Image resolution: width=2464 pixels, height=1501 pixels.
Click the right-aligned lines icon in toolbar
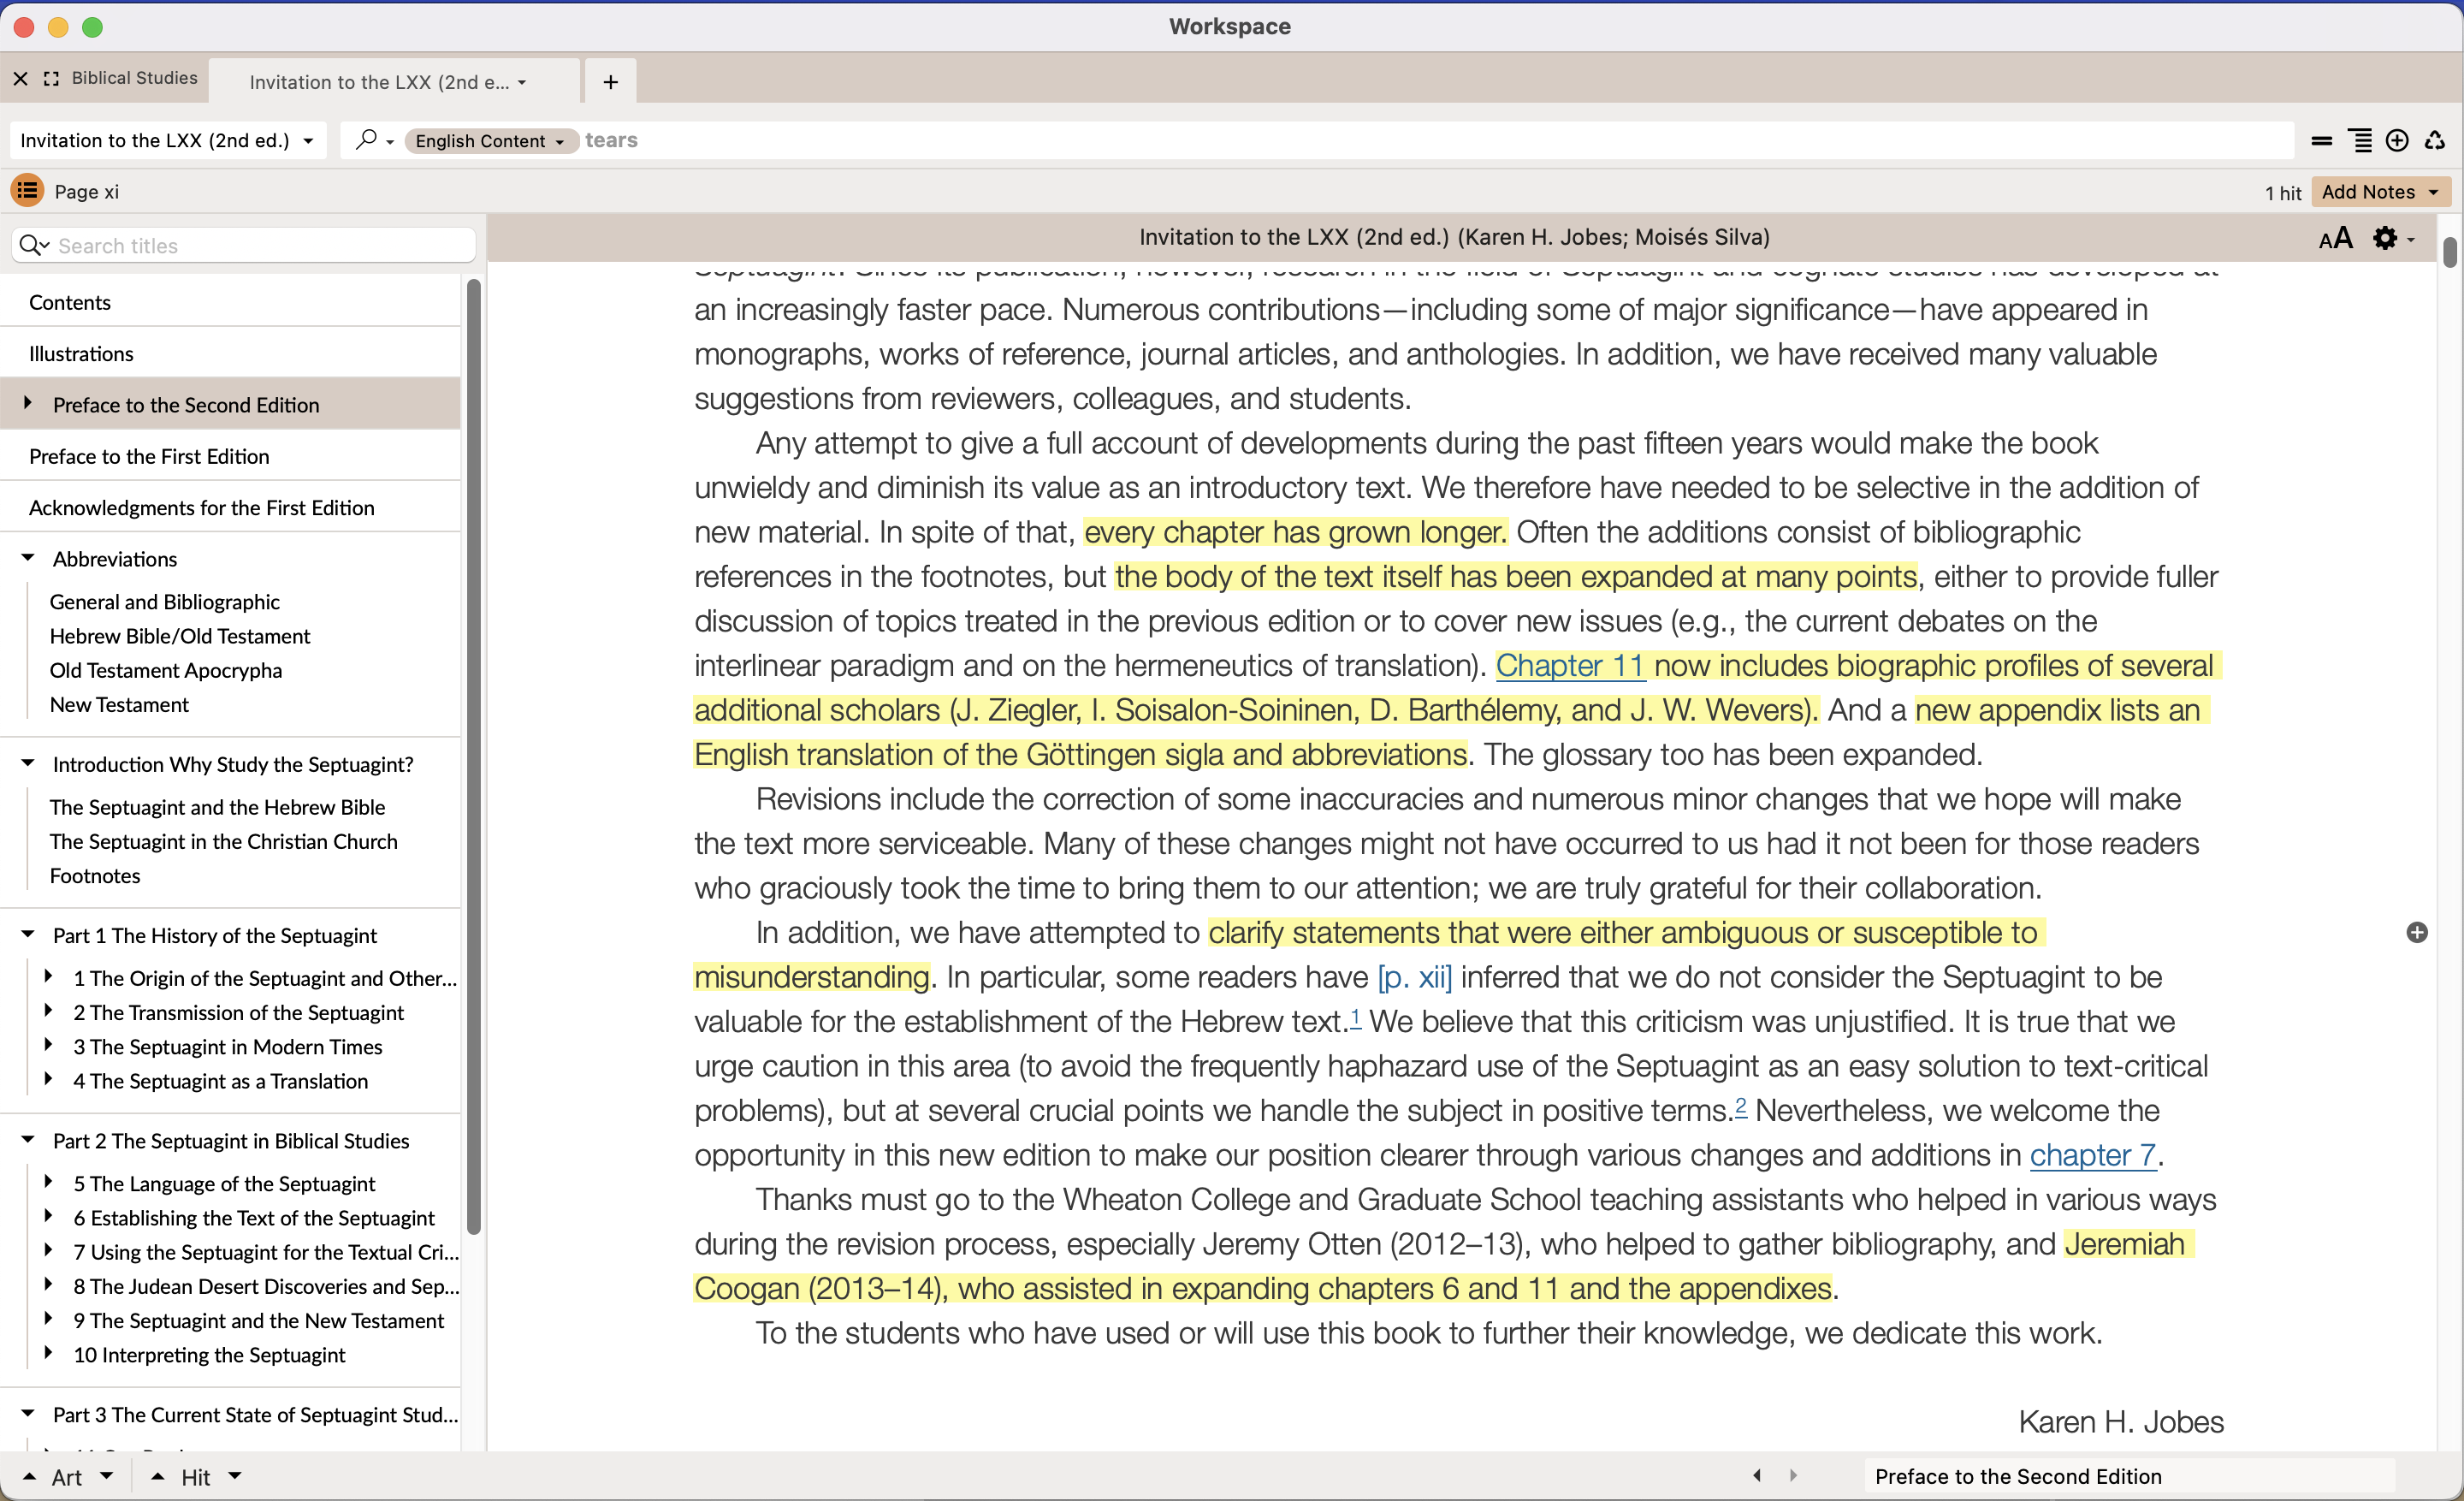click(x=2360, y=141)
